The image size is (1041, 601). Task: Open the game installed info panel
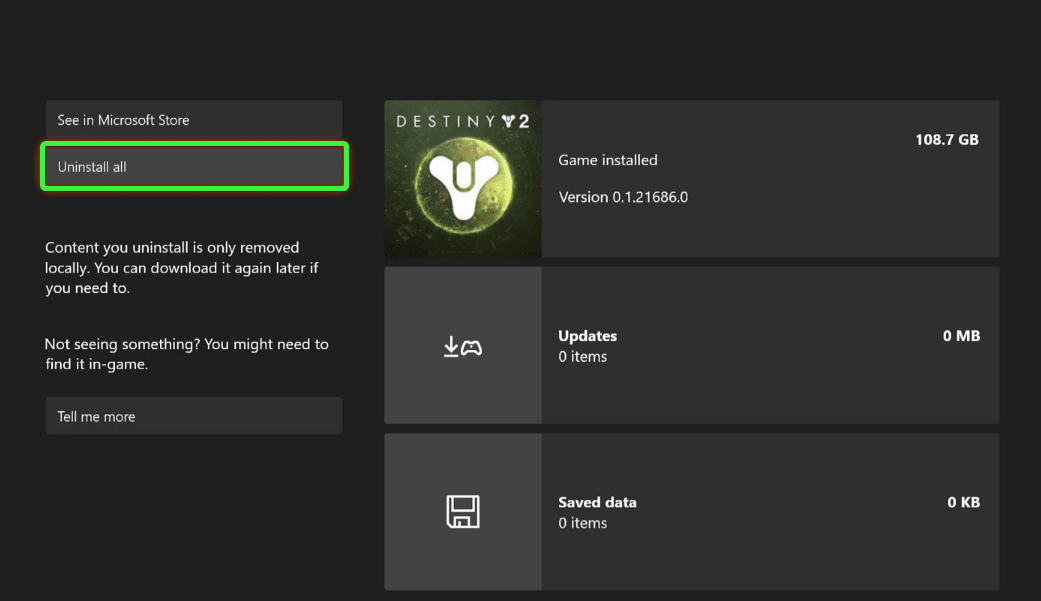(770, 178)
